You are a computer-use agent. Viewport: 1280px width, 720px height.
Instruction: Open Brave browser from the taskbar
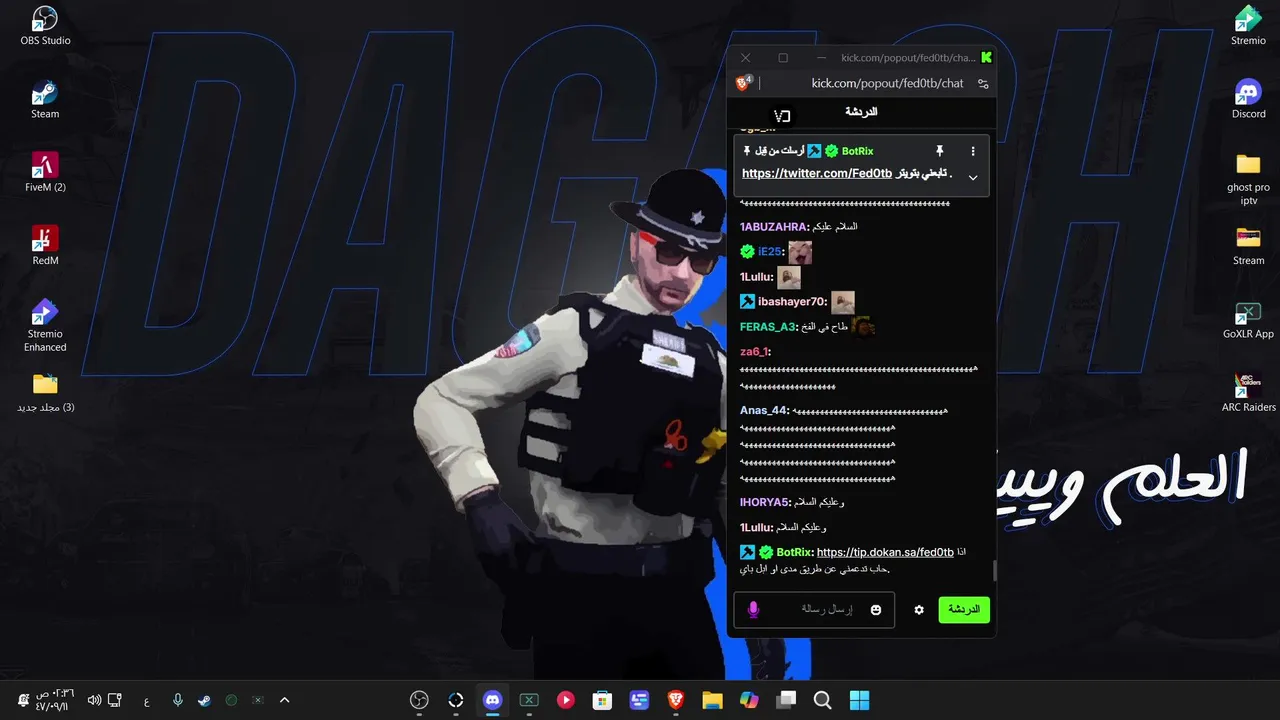(676, 700)
